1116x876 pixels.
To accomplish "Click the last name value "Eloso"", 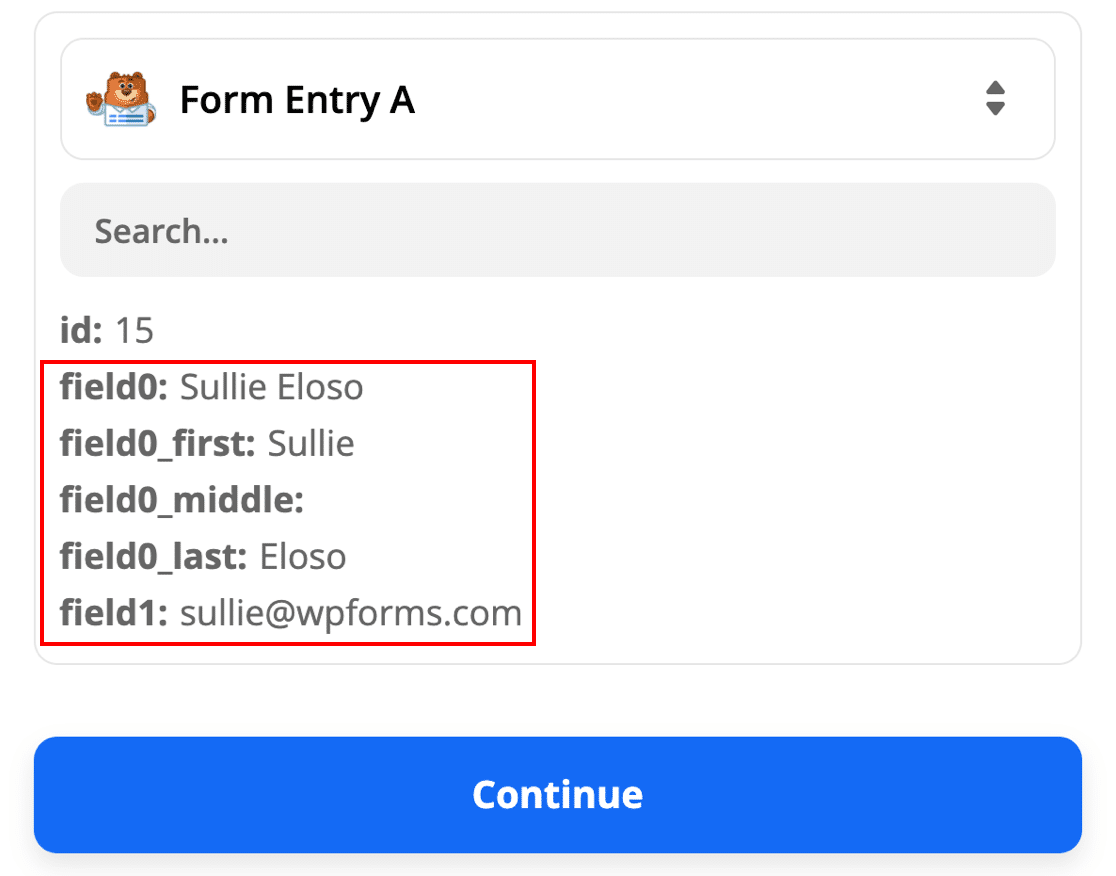I will tap(303, 557).
